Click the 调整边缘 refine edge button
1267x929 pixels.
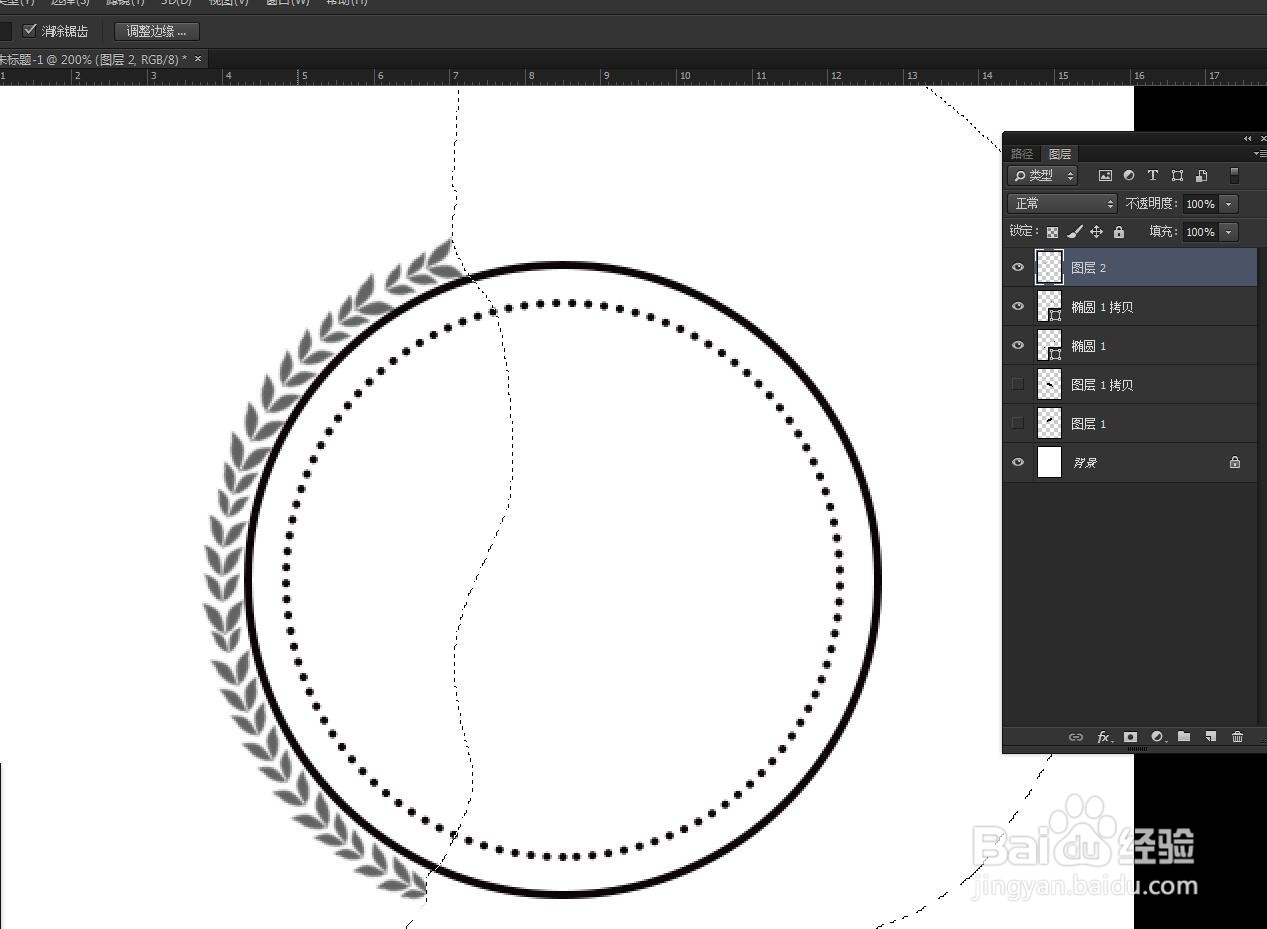coord(157,32)
